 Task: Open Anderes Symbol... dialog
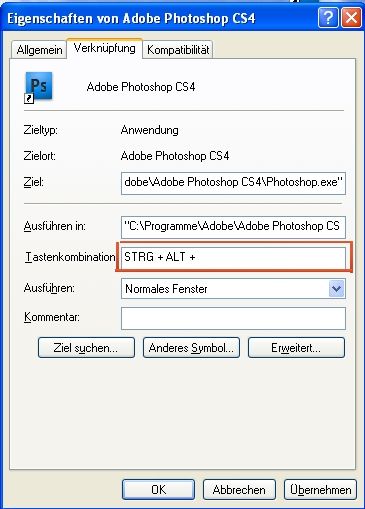coord(191,348)
